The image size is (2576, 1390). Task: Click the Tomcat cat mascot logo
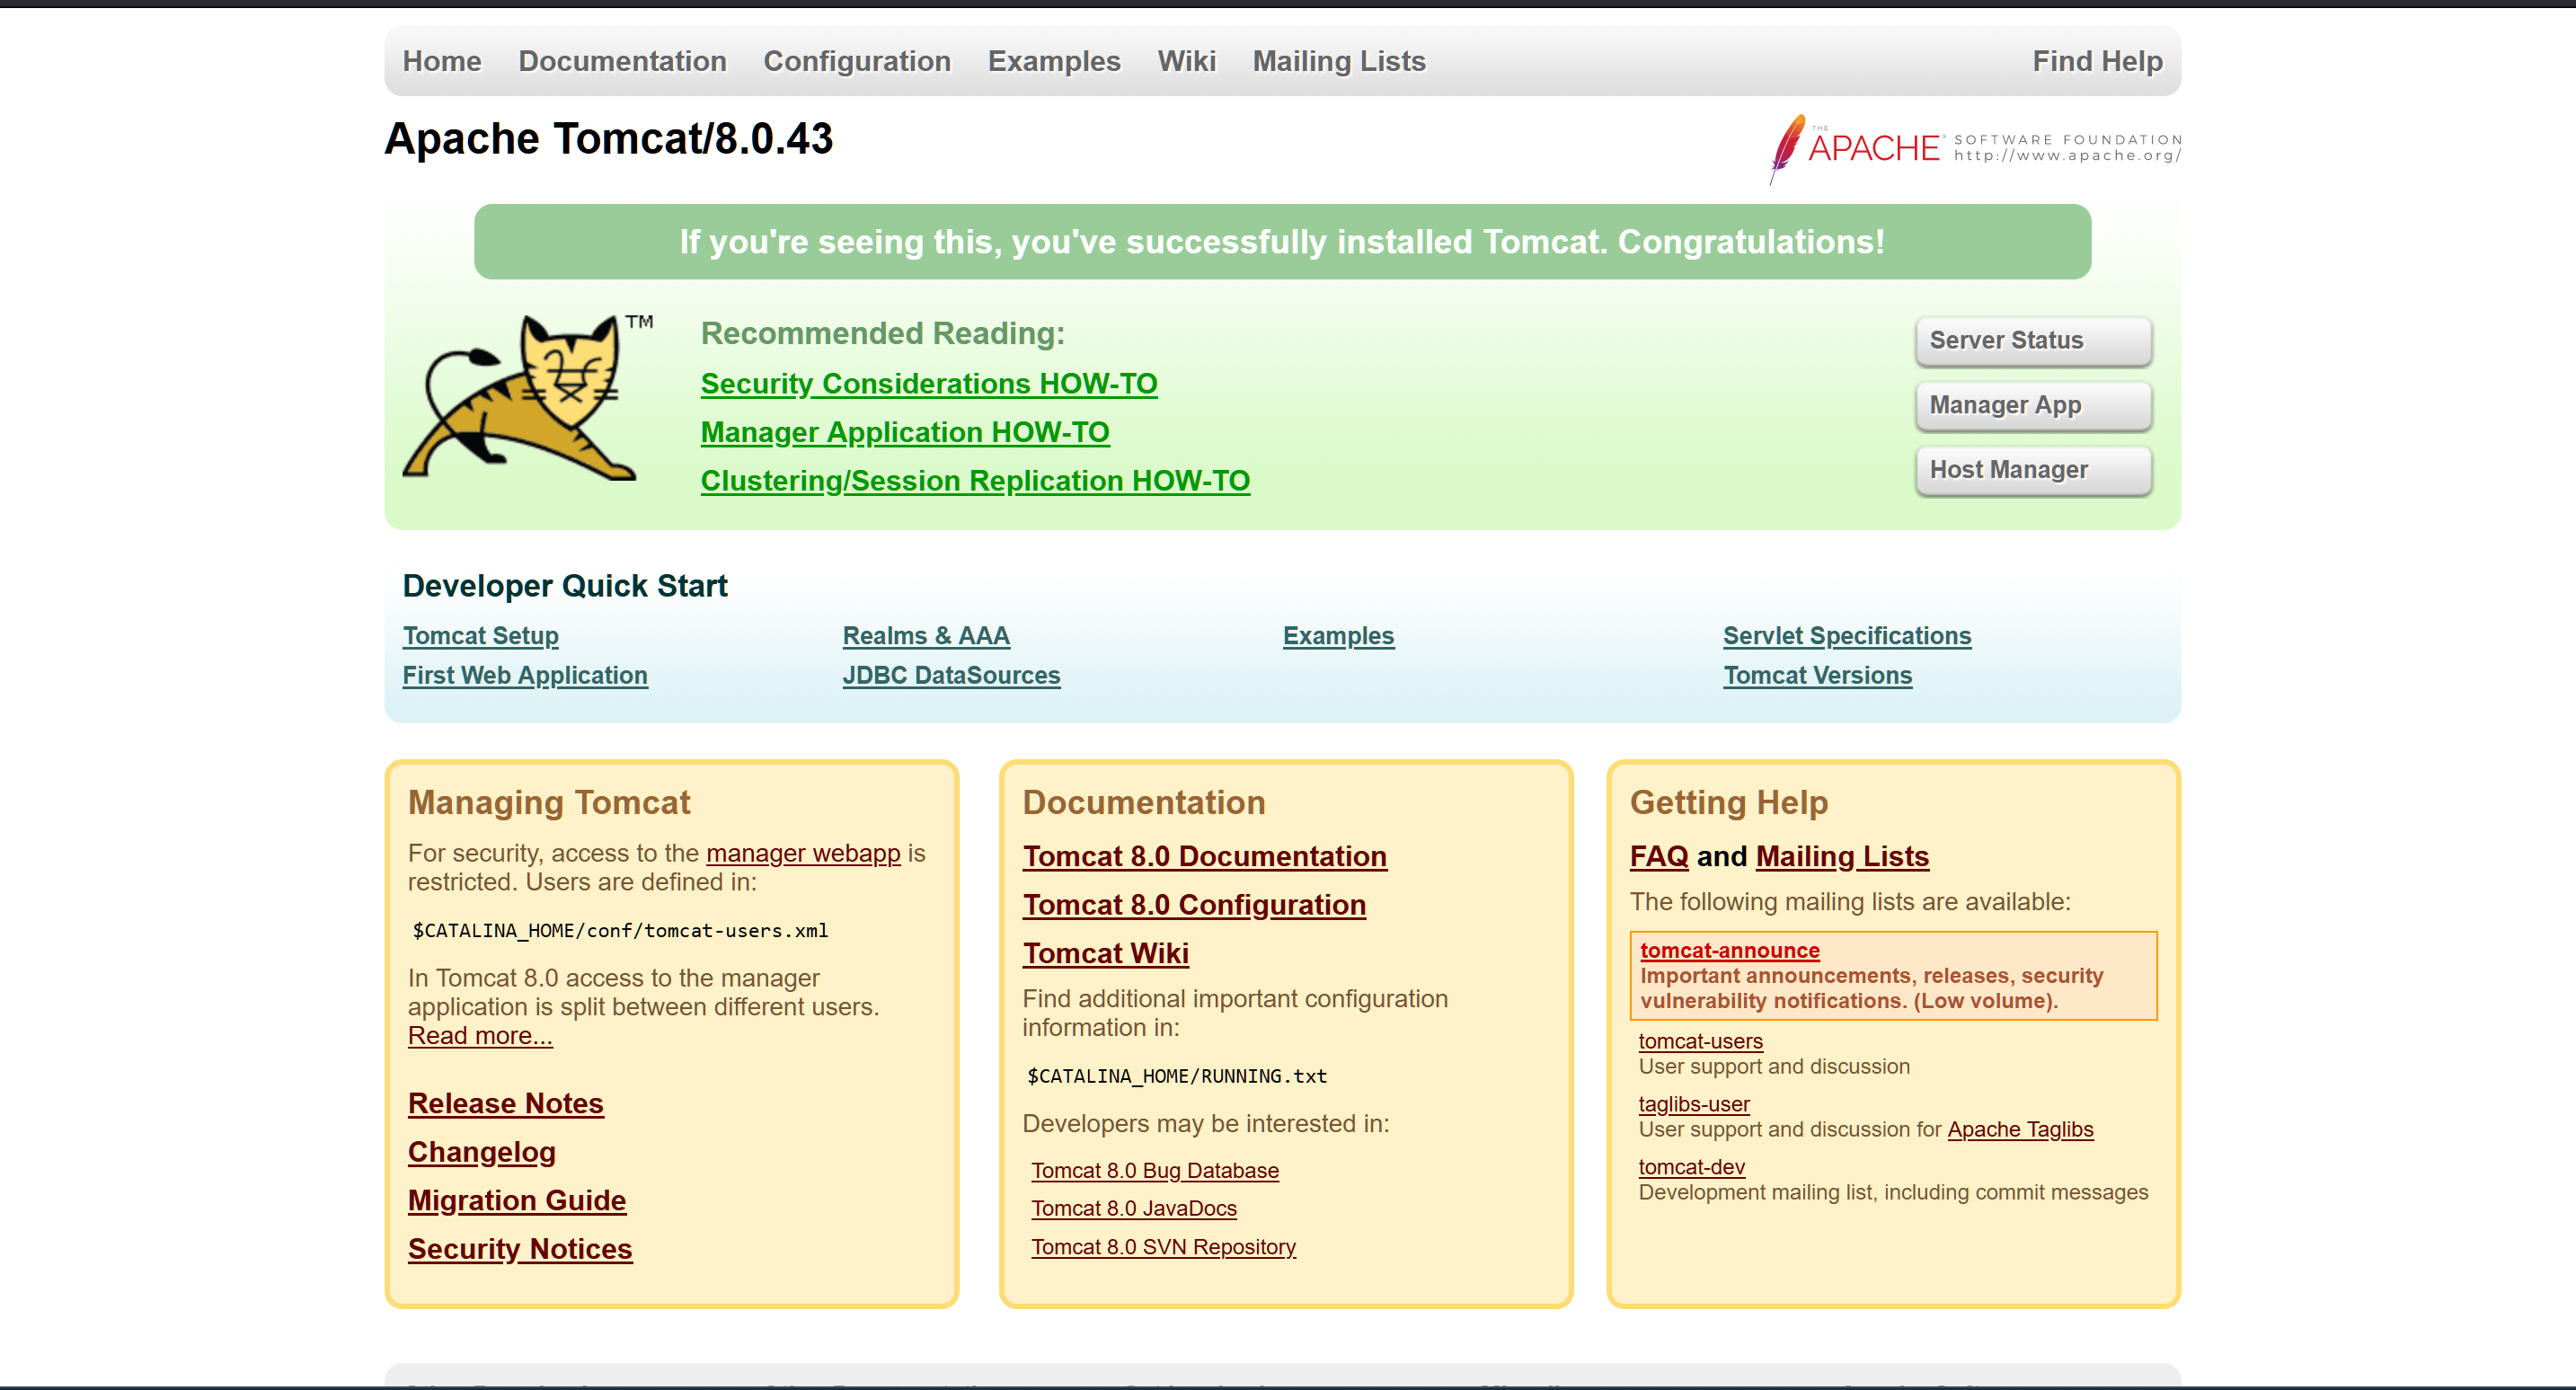[529, 399]
